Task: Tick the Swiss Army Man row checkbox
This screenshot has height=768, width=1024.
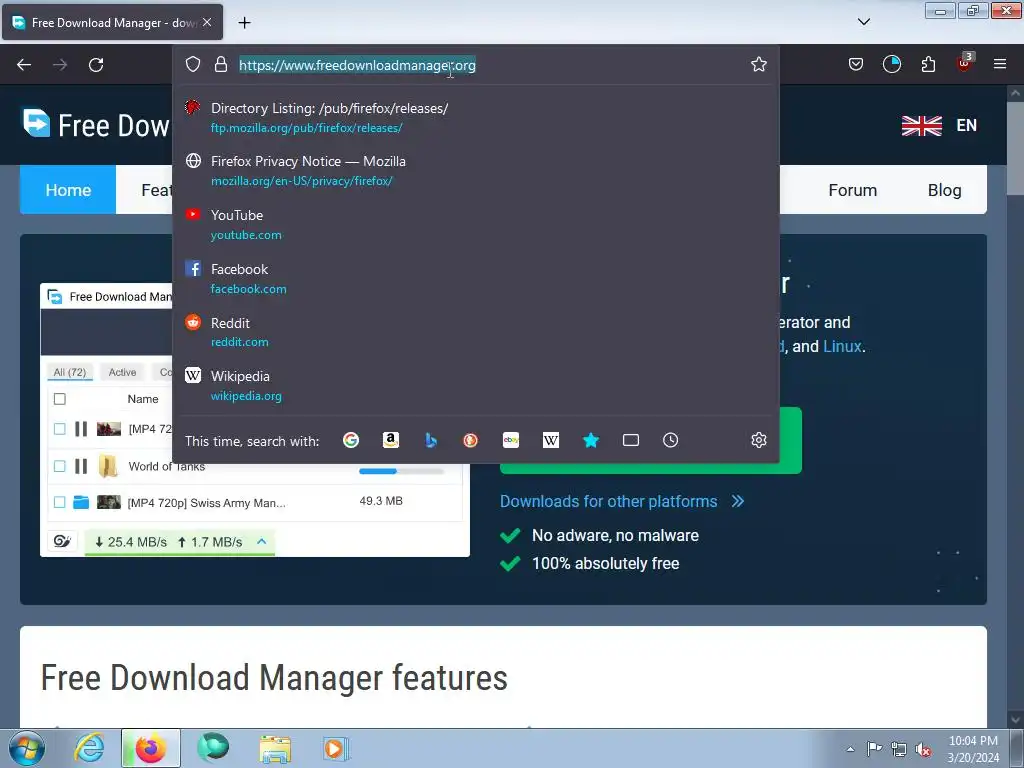Action: (x=59, y=502)
